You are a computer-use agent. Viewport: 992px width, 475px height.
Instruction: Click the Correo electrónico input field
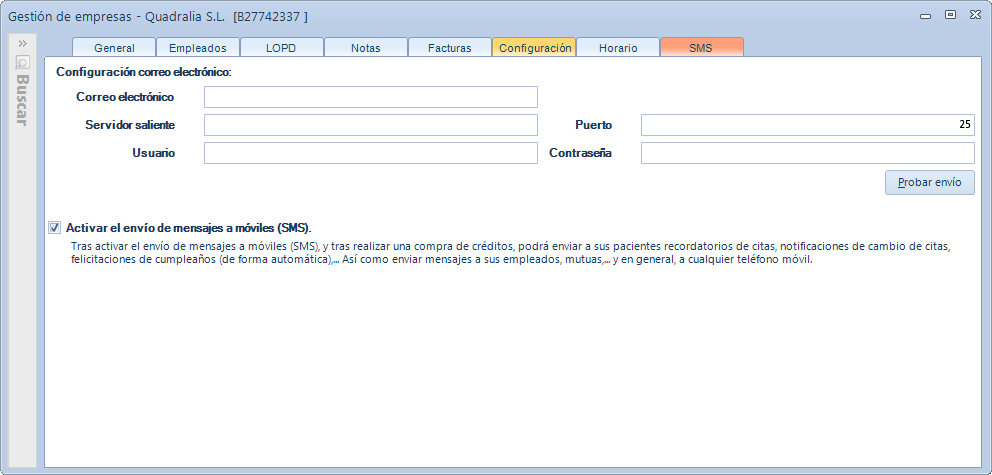coord(370,97)
